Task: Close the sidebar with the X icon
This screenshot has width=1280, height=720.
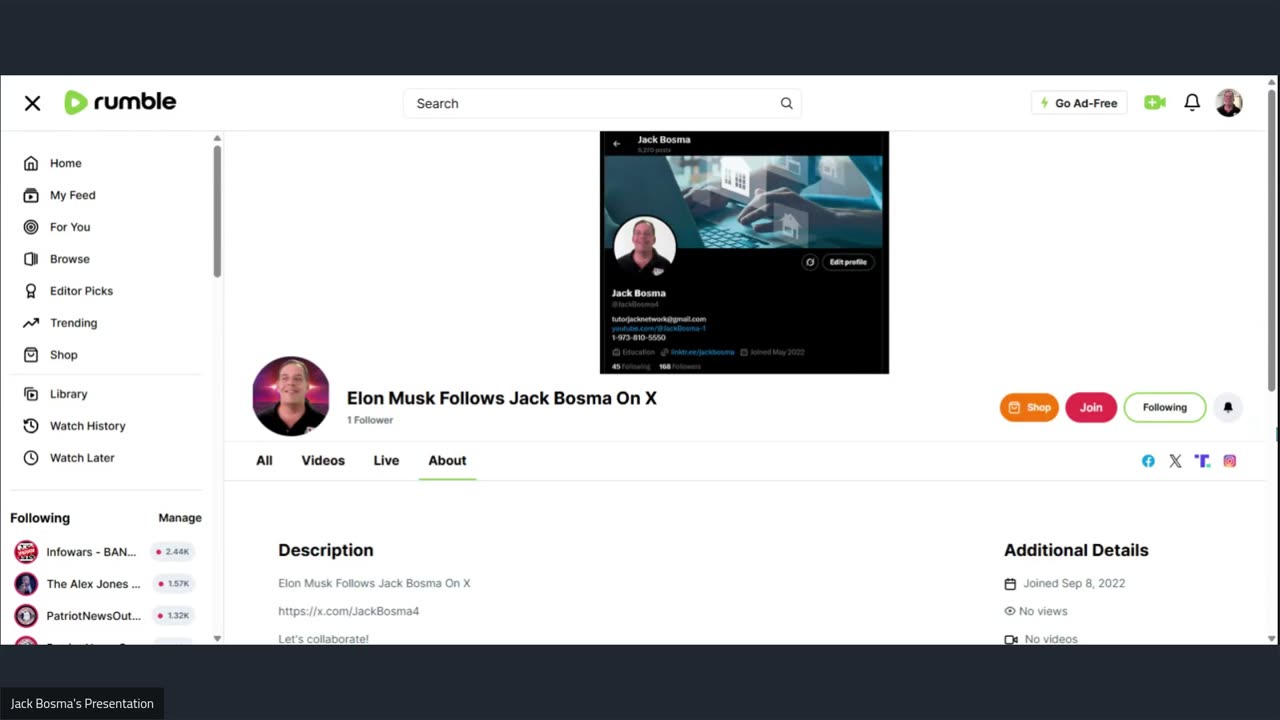Action: point(32,103)
